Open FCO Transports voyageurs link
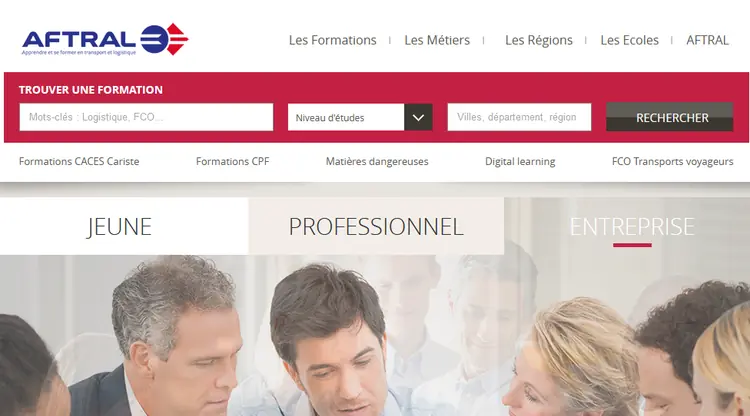This screenshot has height=416, width=750. click(x=673, y=162)
